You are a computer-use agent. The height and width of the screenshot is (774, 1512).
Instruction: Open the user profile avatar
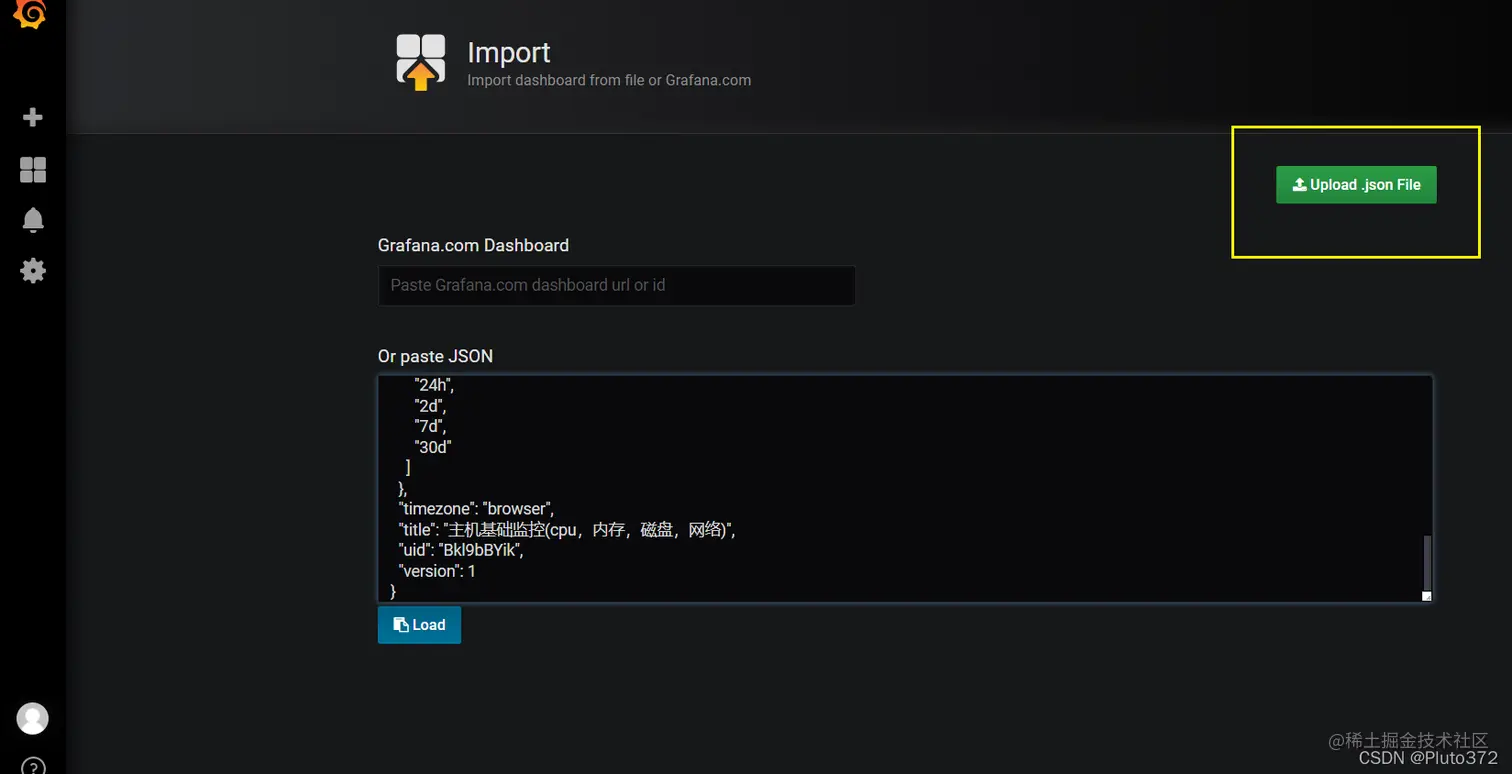(33, 718)
